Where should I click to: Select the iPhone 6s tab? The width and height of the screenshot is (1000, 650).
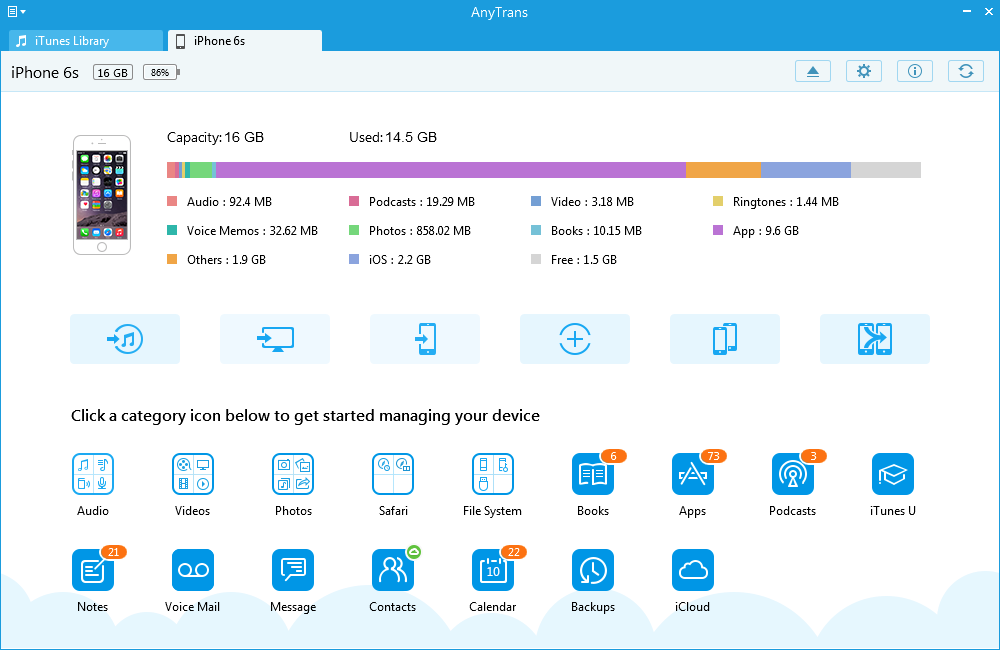pos(245,41)
